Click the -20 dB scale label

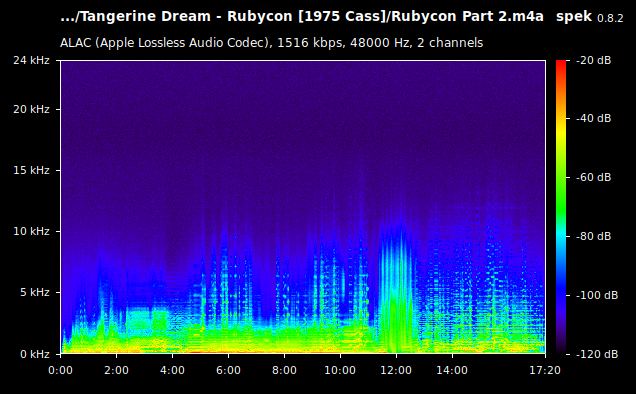(x=593, y=60)
